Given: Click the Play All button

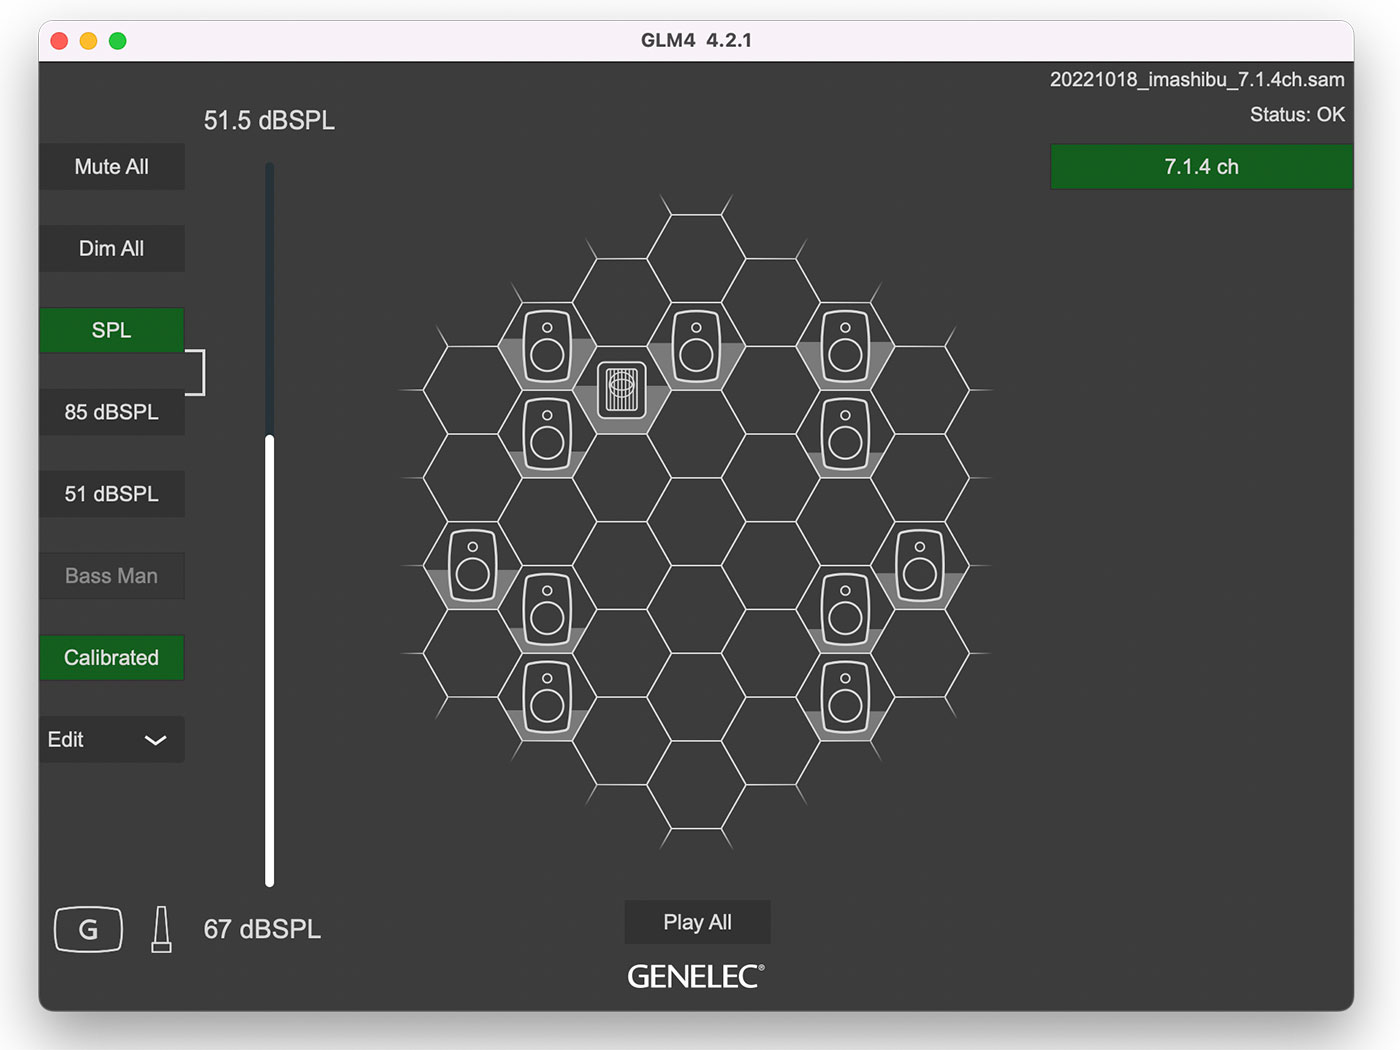Looking at the screenshot, I should 698,922.
